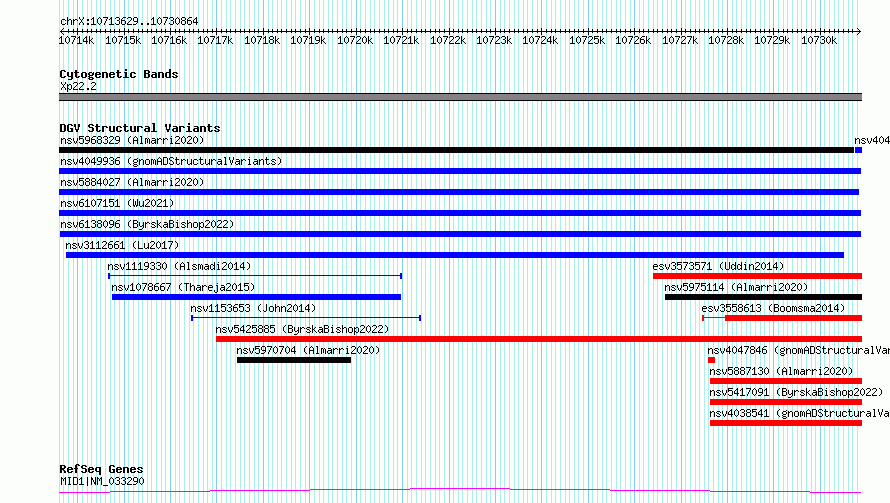The height and width of the screenshot is (503, 890).
Task: Click the thin blue nsv1119330 interval line
Action: (255, 276)
